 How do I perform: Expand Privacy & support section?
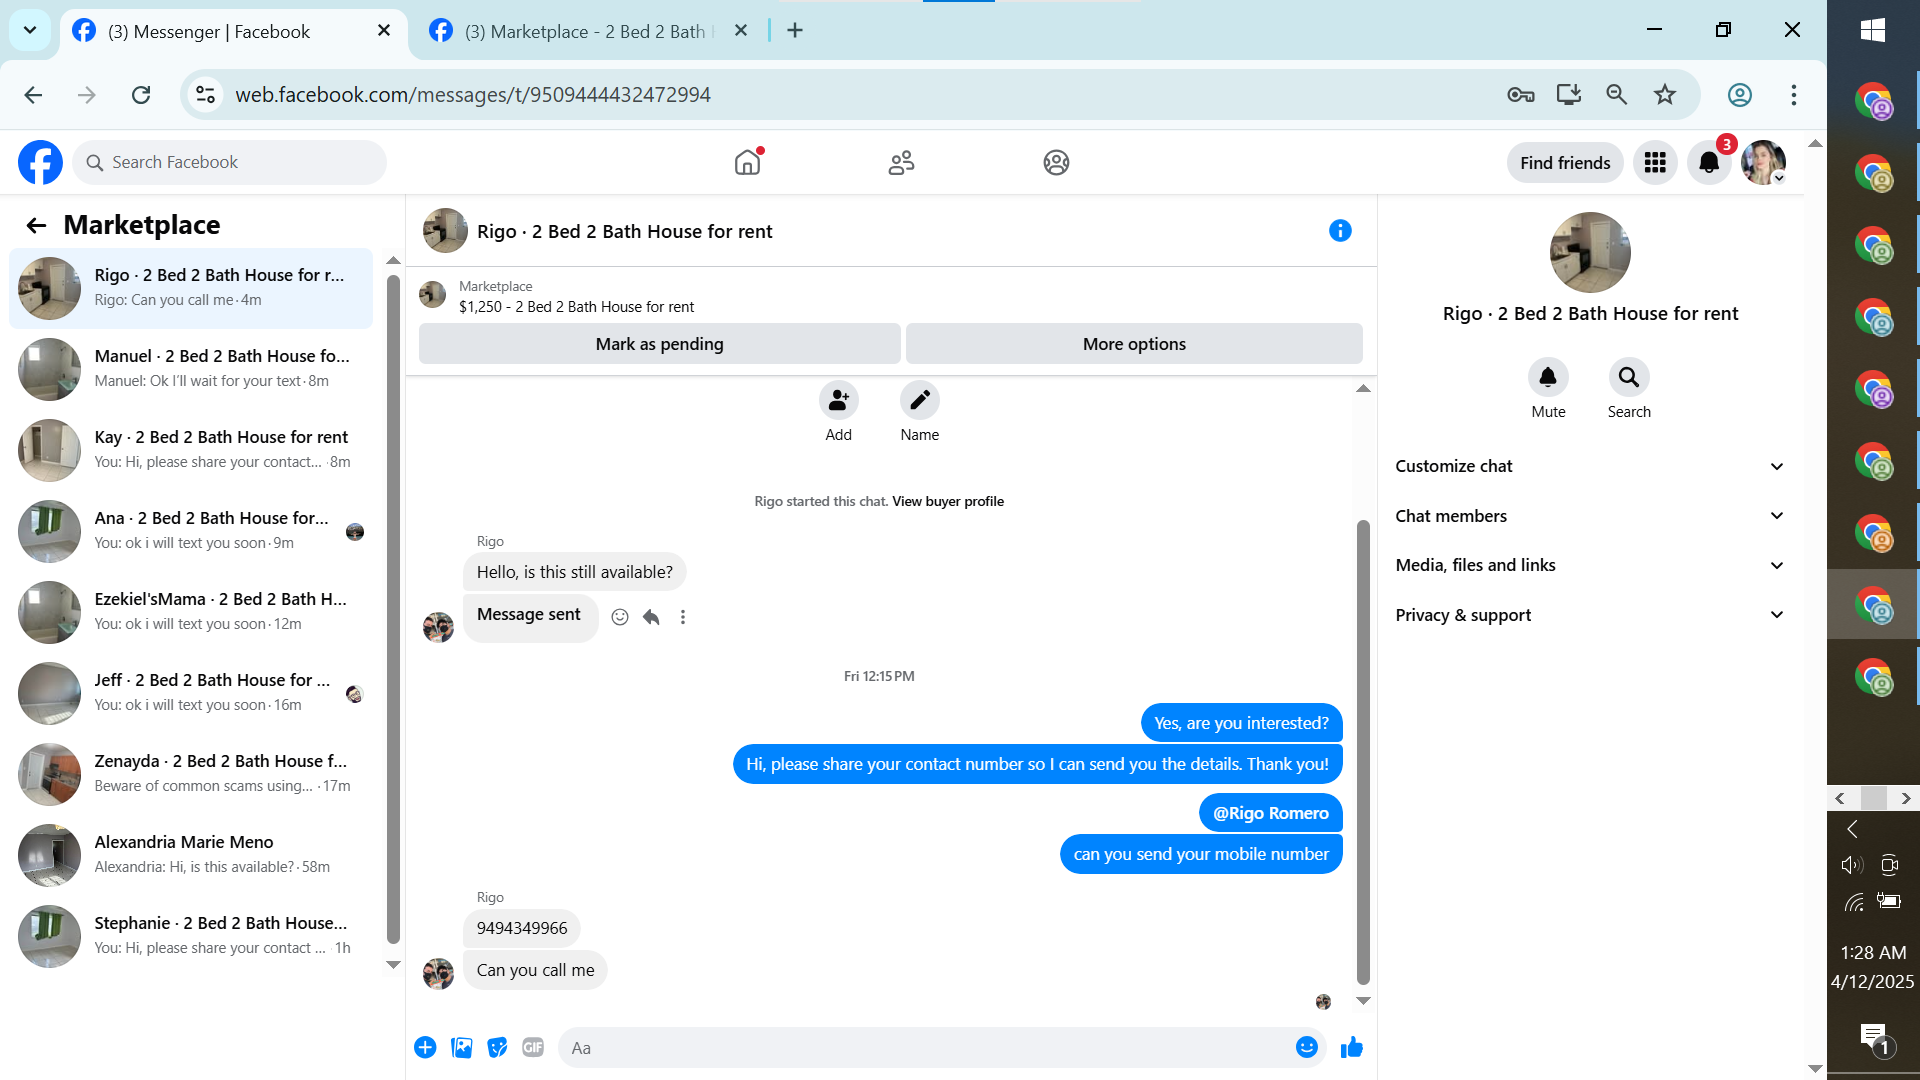coord(1590,615)
